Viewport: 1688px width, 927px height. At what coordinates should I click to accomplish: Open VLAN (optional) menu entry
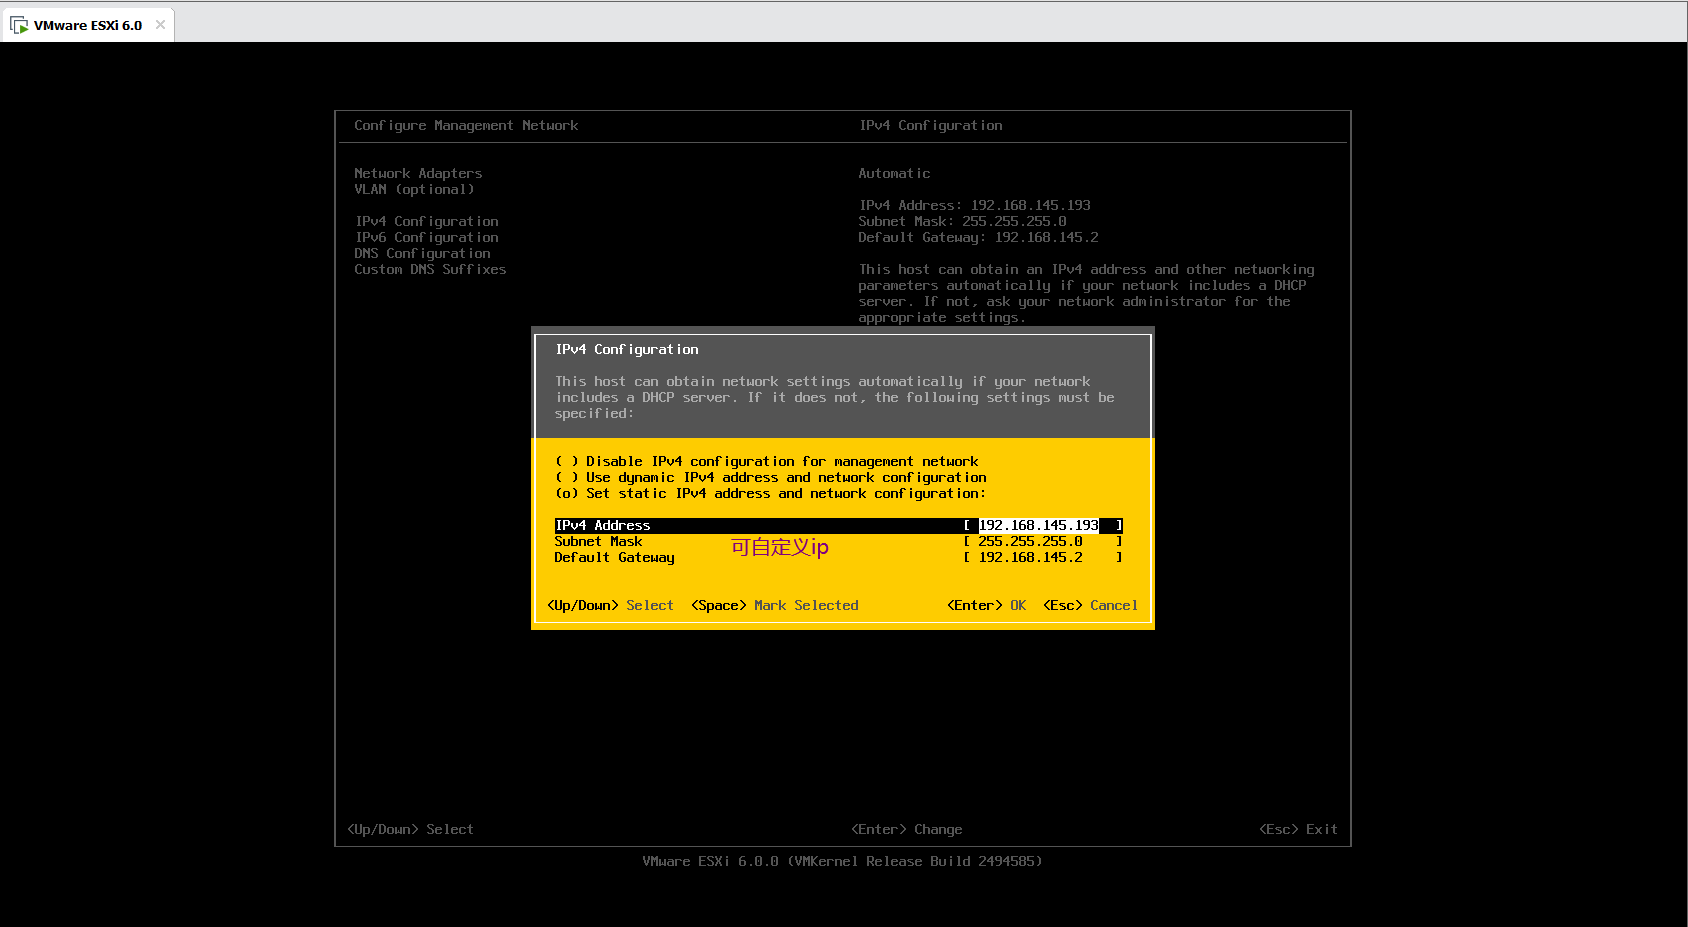coord(414,190)
